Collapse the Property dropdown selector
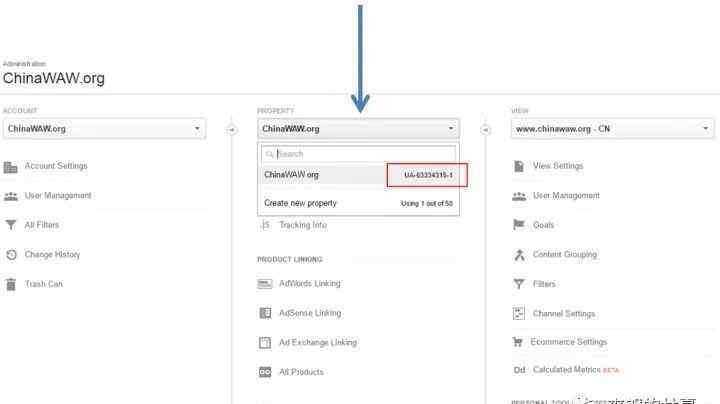This screenshot has width=720, height=404. coord(358,129)
